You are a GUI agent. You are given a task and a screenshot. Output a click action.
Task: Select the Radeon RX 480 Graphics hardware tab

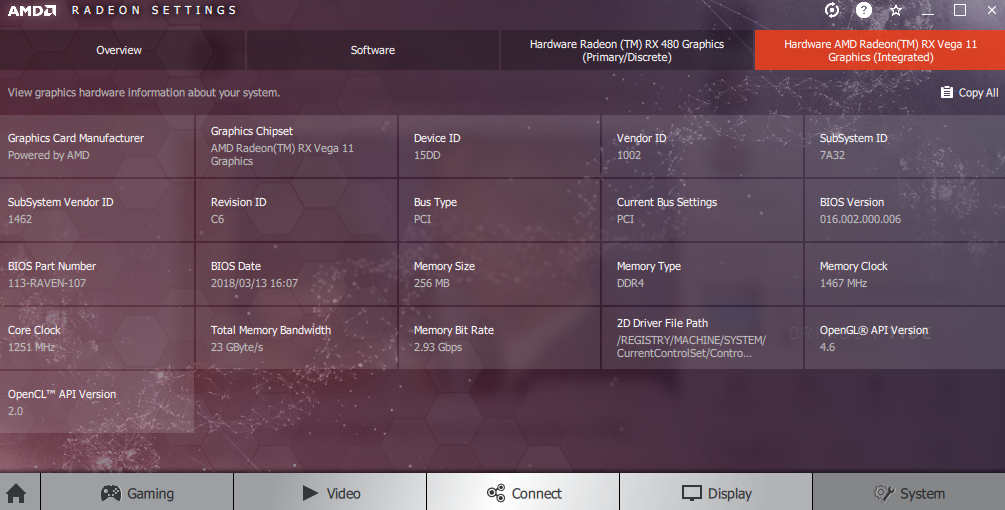point(626,50)
